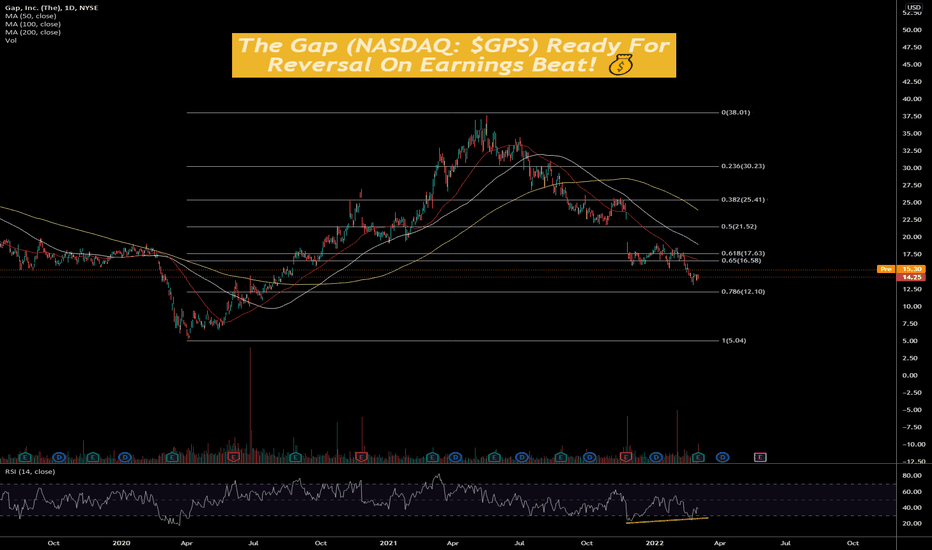Open the dividend marker near October 2021
Image resolution: width=932 pixels, height=550 pixels.
click(x=589, y=457)
